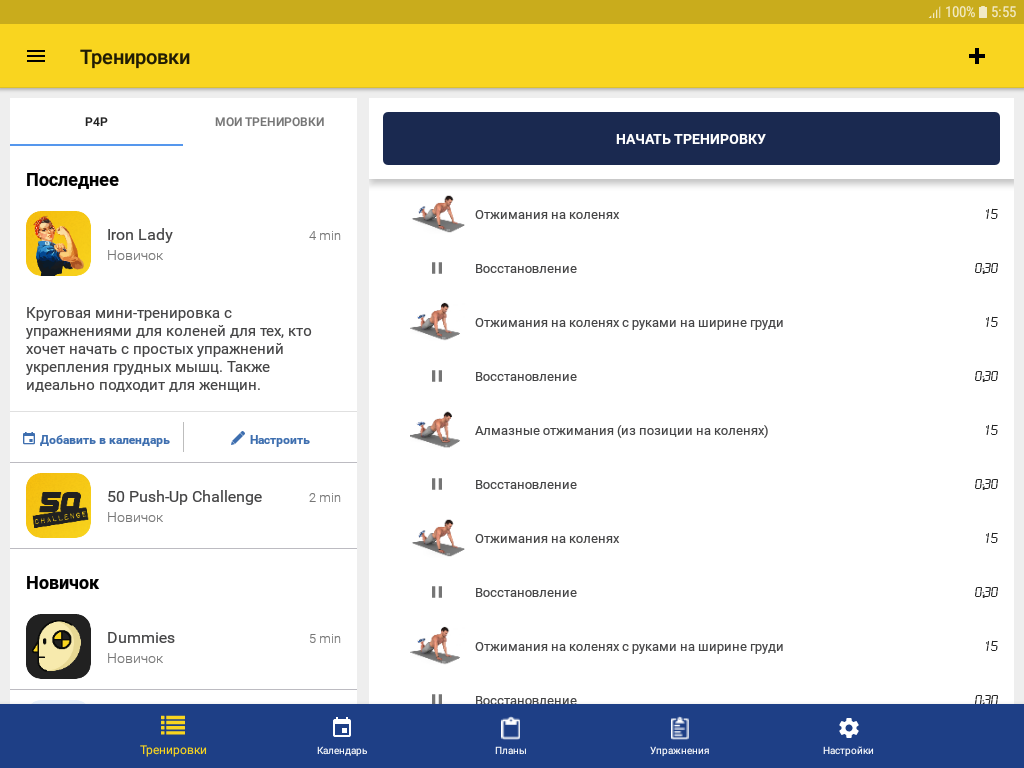Open first 'с руками на ширине груди' thumbnail
Image resolution: width=1024 pixels, height=768 pixels.
pyautogui.click(x=436, y=321)
